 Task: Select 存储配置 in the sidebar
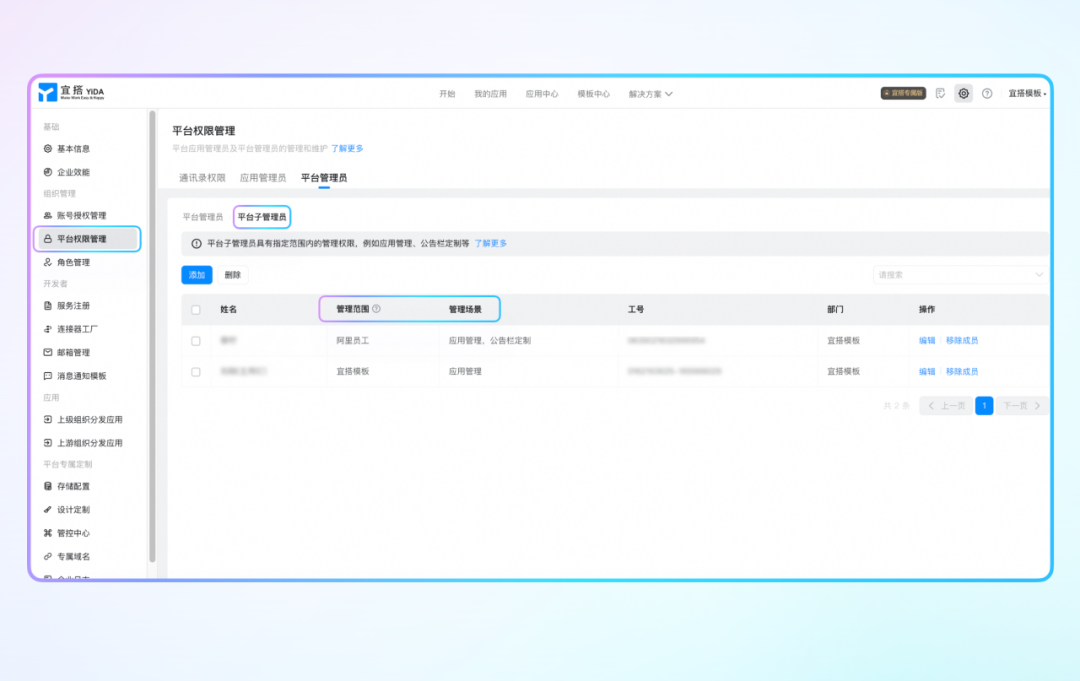[73, 486]
